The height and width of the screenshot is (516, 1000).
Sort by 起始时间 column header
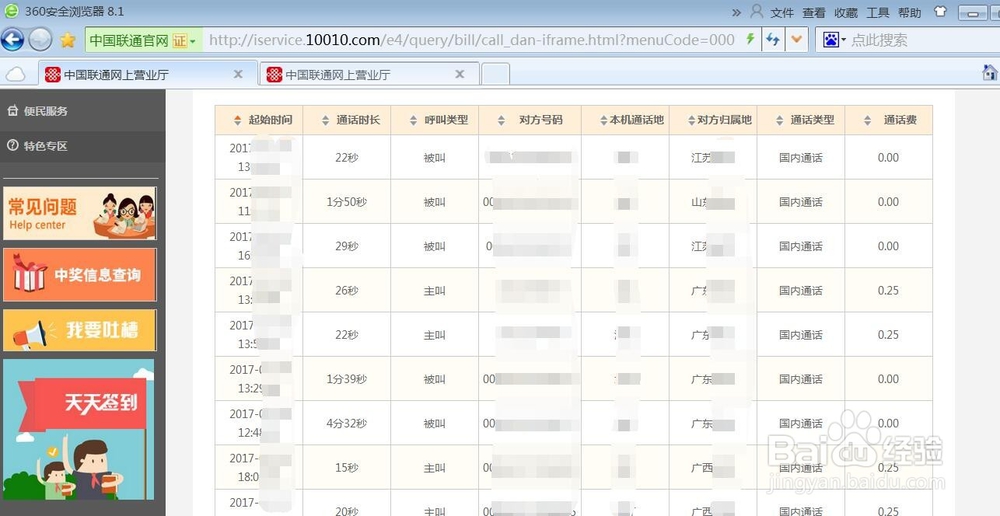pos(259,119)
